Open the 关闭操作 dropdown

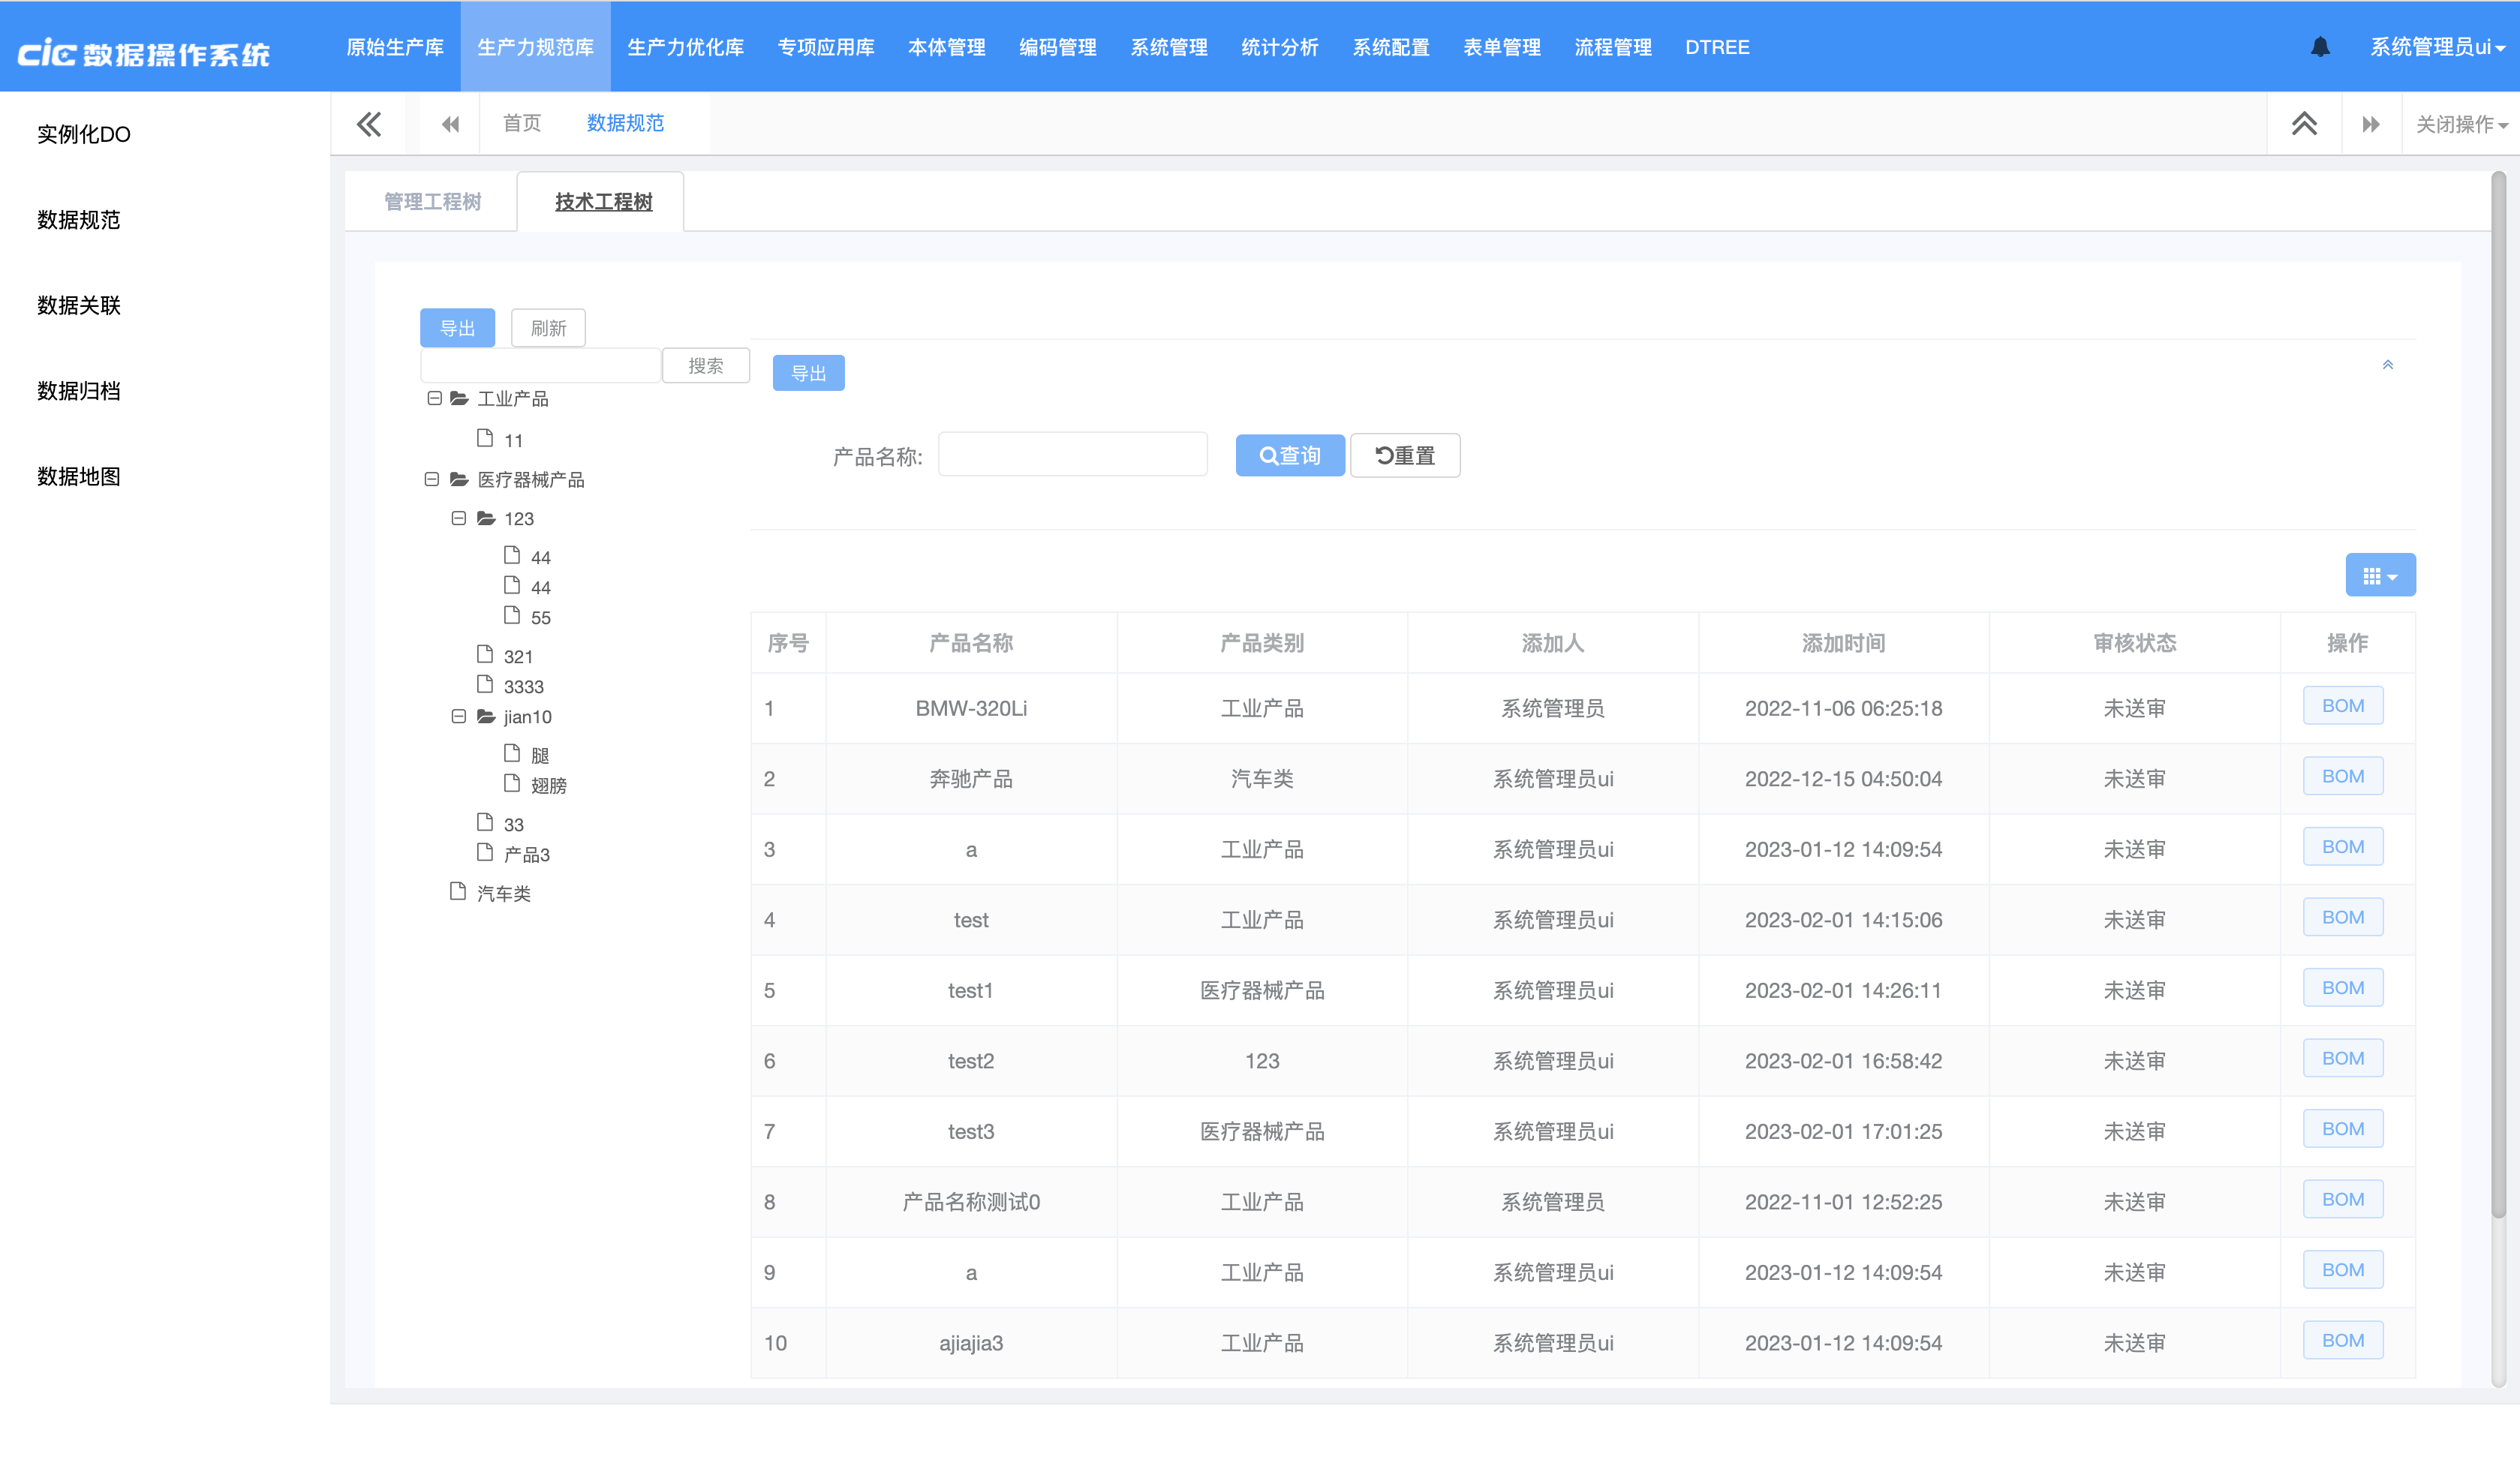[x=2461, y=124]
